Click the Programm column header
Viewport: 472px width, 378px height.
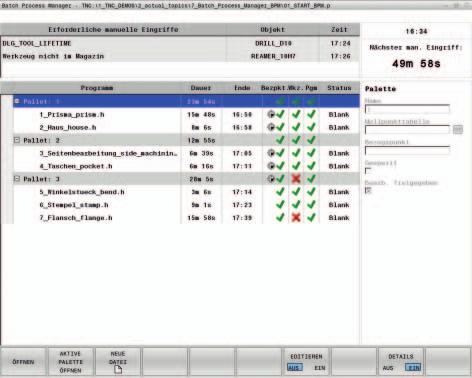pyautogui.click(x=97, y=88)
